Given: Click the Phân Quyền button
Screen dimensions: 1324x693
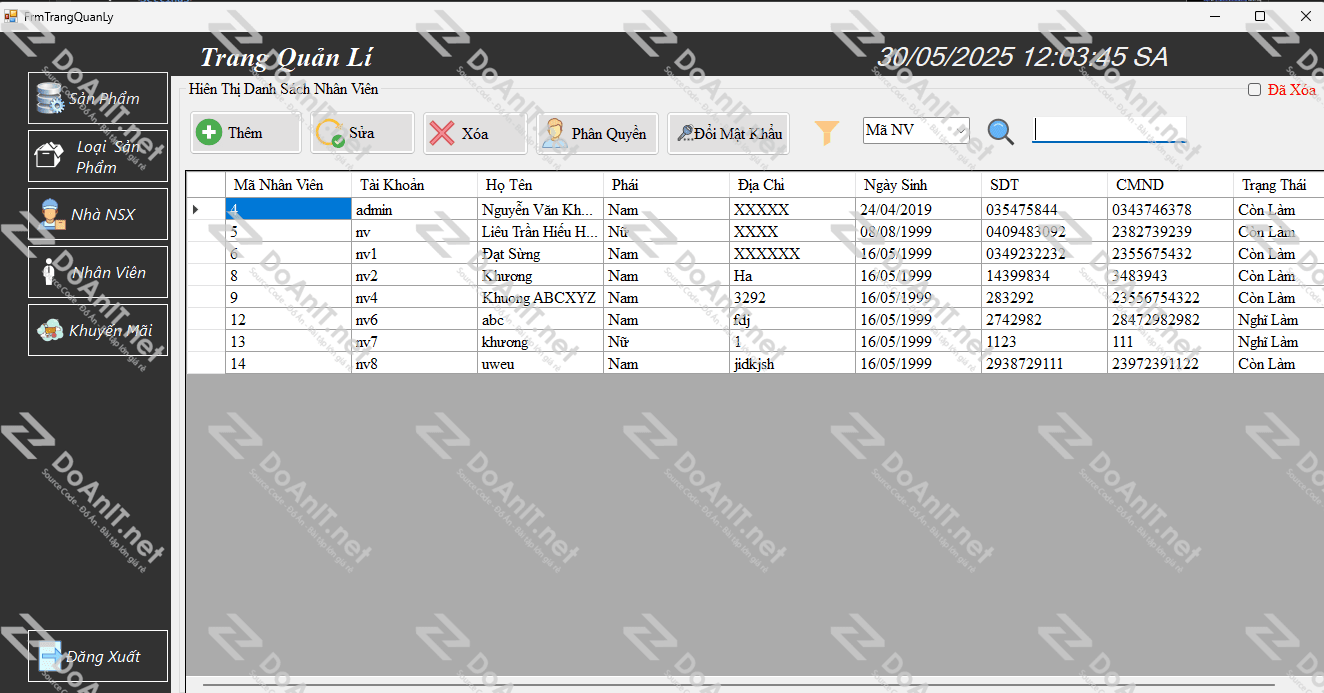Looking at the screenshot, I should tap(597, 133).
